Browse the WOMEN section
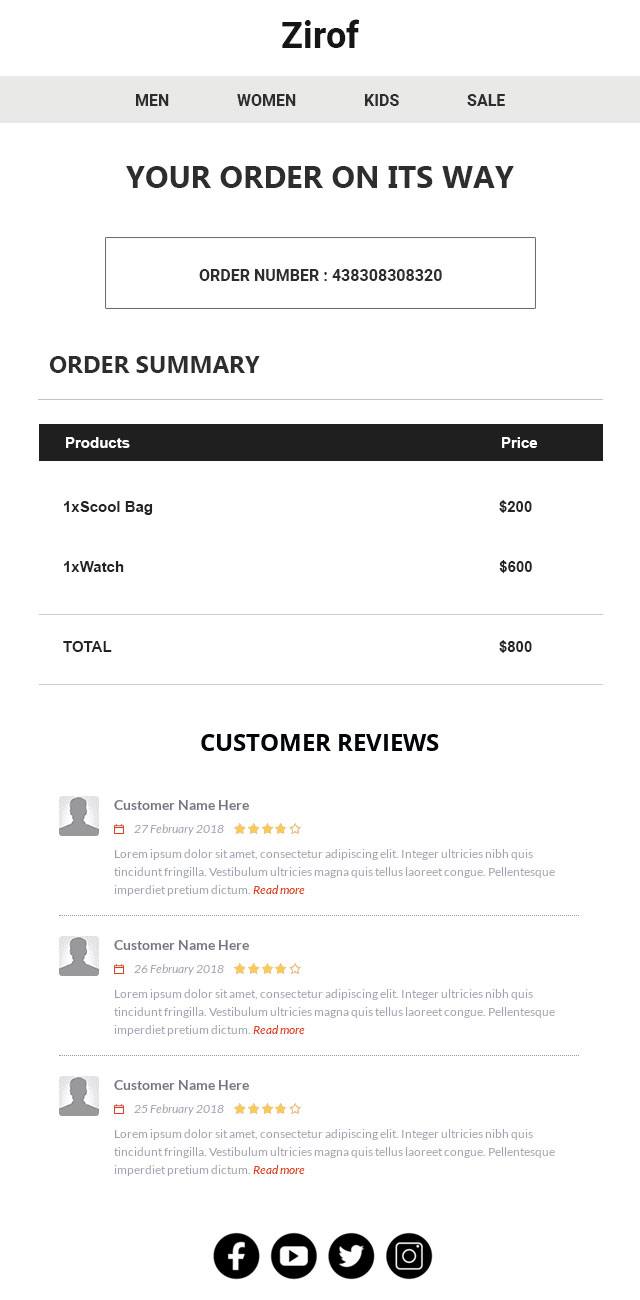The image size is (640, 1300). click(x=266, y=100)
